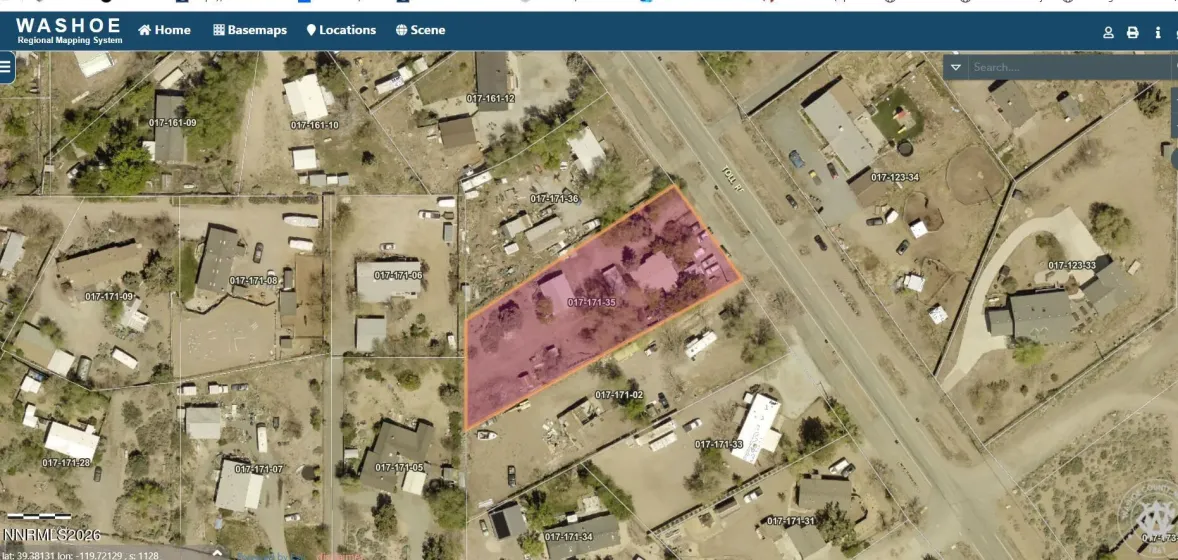
Task: Open the user account icon
Action: [1108, 32]
